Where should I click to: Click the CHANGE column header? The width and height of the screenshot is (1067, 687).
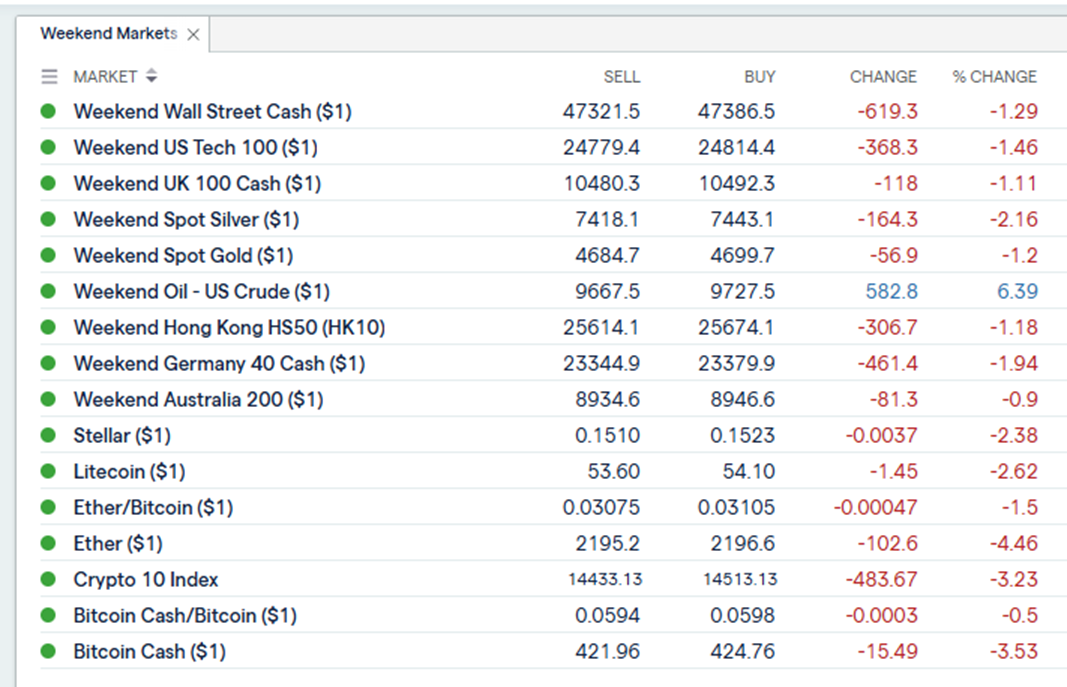(882, 77)
